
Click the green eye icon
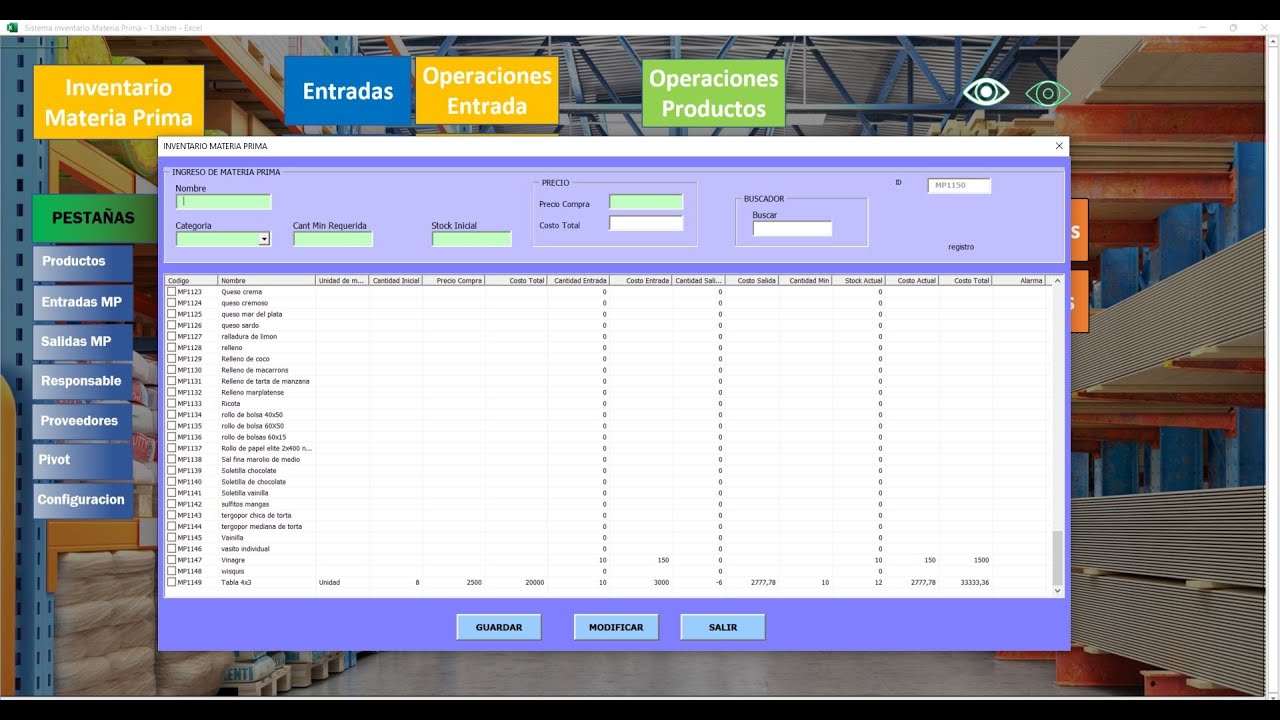click(x=1047, y=94)
